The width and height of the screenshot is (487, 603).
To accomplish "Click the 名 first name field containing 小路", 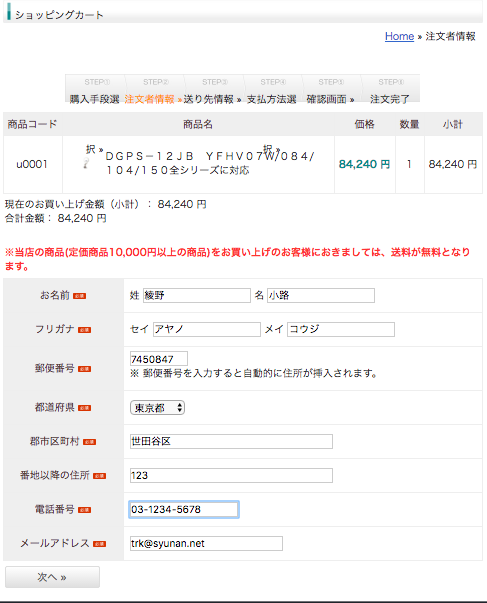I will [x=321, y=295].
